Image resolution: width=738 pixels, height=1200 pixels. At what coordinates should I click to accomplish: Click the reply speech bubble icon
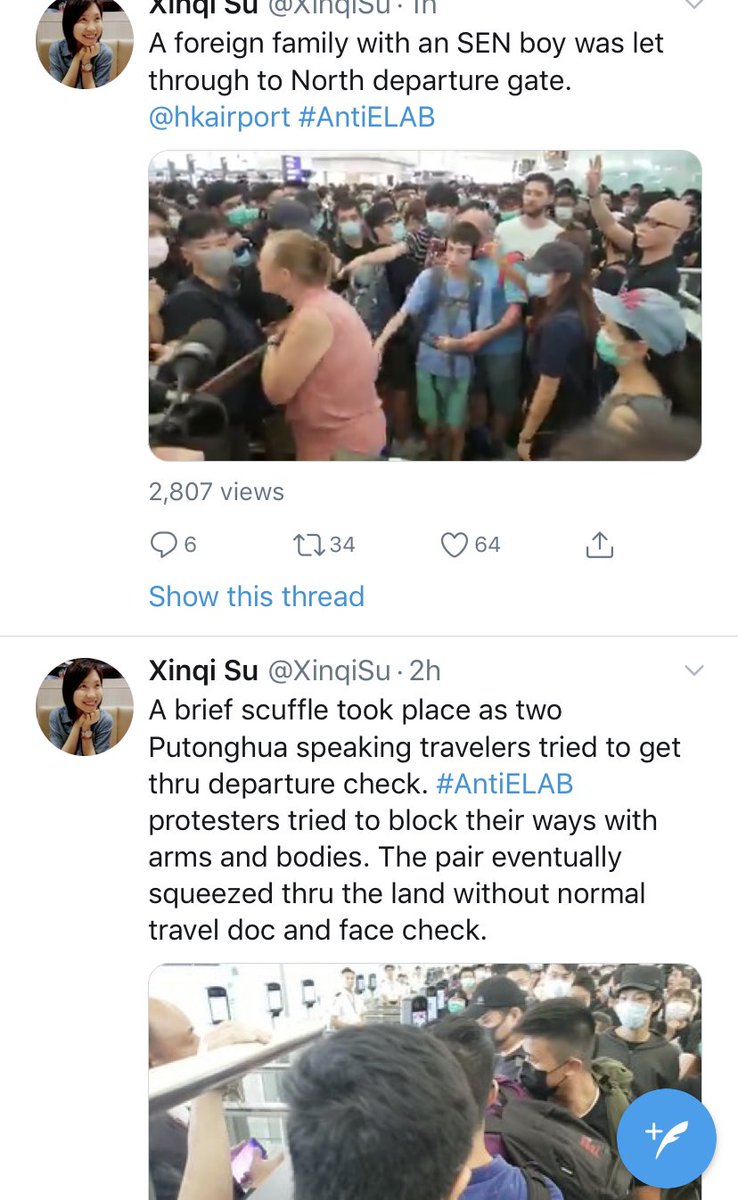click(x=163, y=544)
